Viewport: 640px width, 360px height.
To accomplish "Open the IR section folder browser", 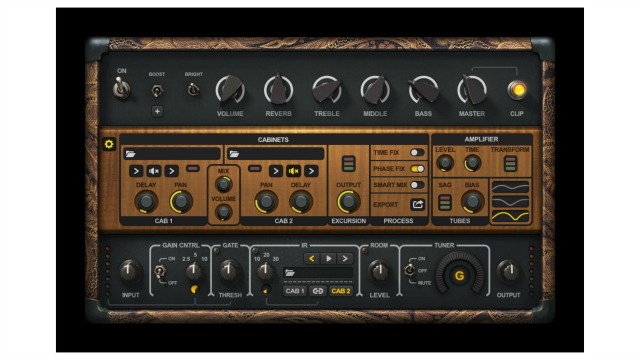I will point(290,273).
